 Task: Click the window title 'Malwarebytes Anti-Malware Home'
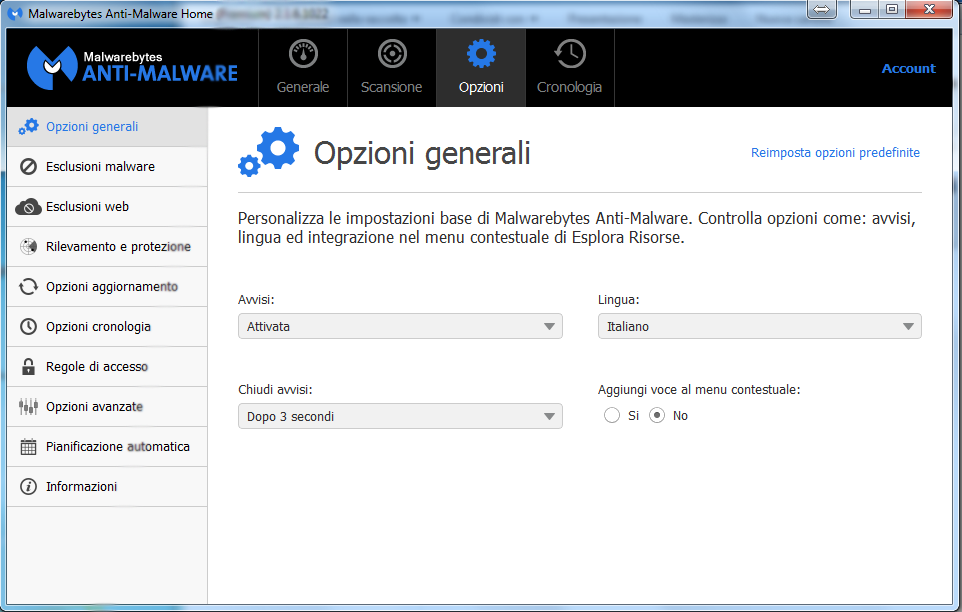pos(120,13)
